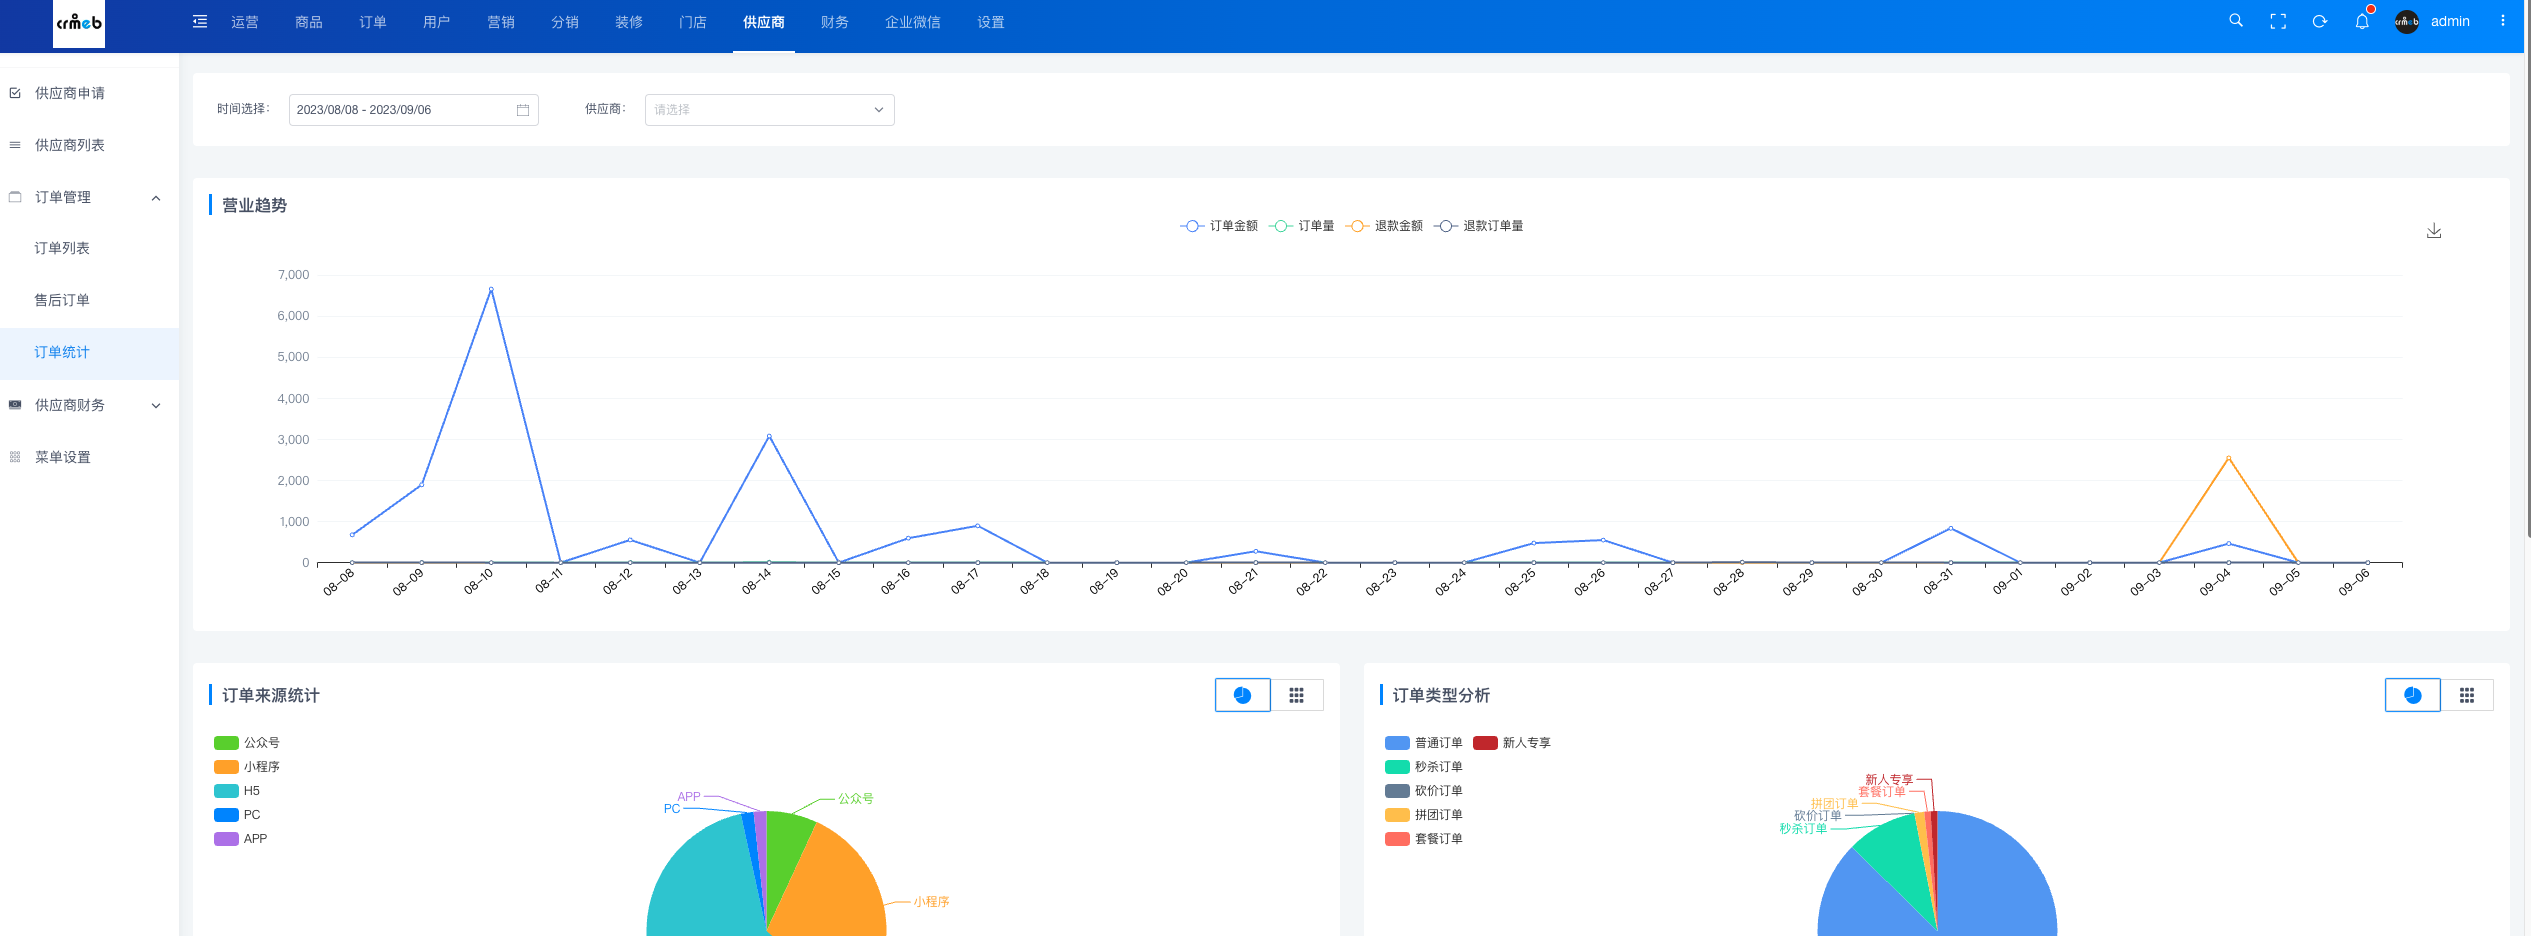
Task: Toggle H5 teal legend swatch
Action: click(x=226, y=791)
